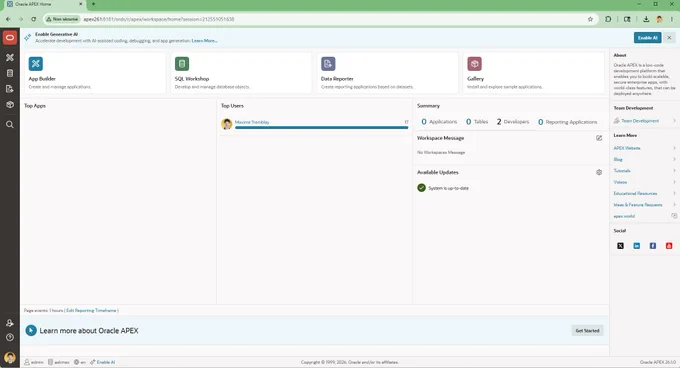Open the Tutorials link
This screenshot has width=680, height=368.
(x=622, y=170)
